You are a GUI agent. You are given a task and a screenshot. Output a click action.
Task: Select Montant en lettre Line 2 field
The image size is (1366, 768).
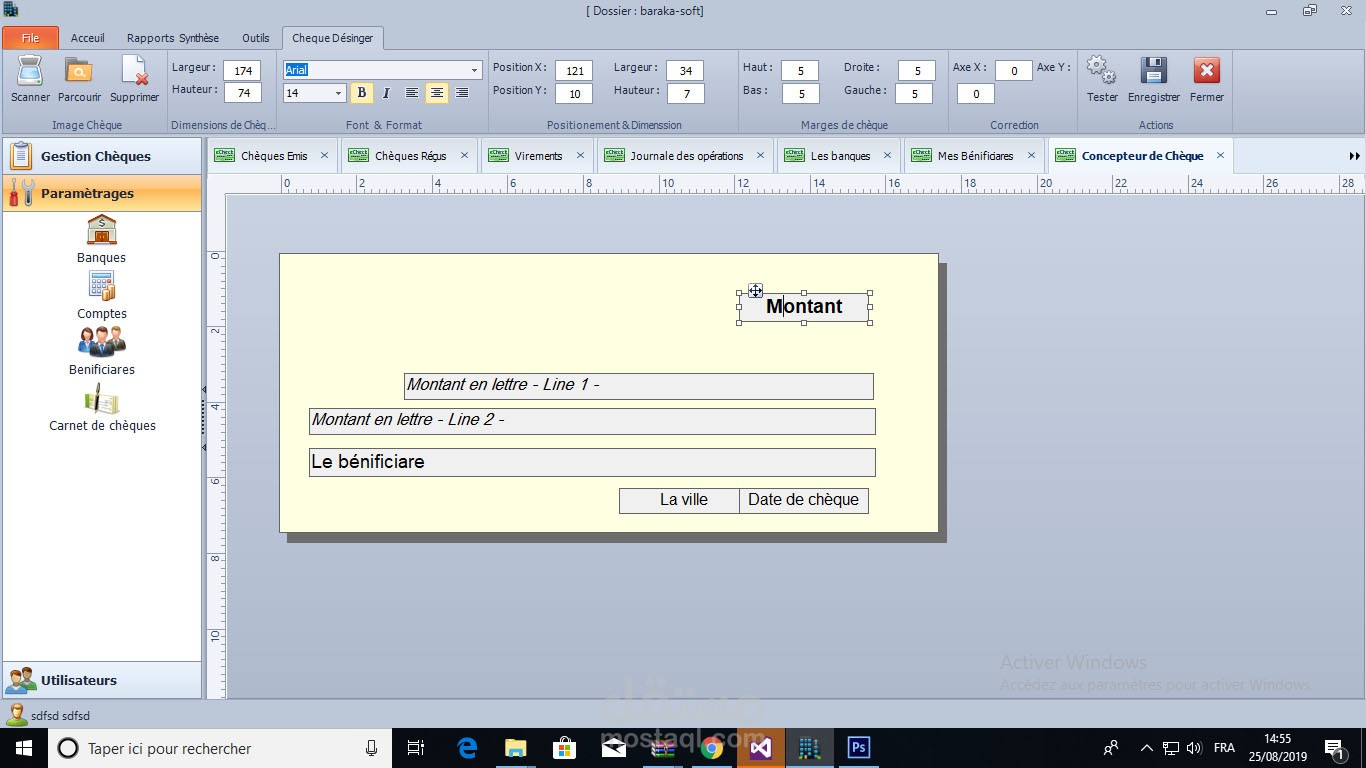[592, 421]
